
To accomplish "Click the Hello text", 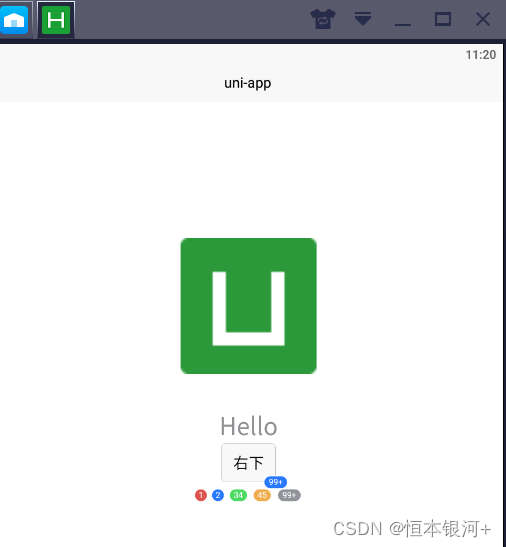I will click(249, 426).
